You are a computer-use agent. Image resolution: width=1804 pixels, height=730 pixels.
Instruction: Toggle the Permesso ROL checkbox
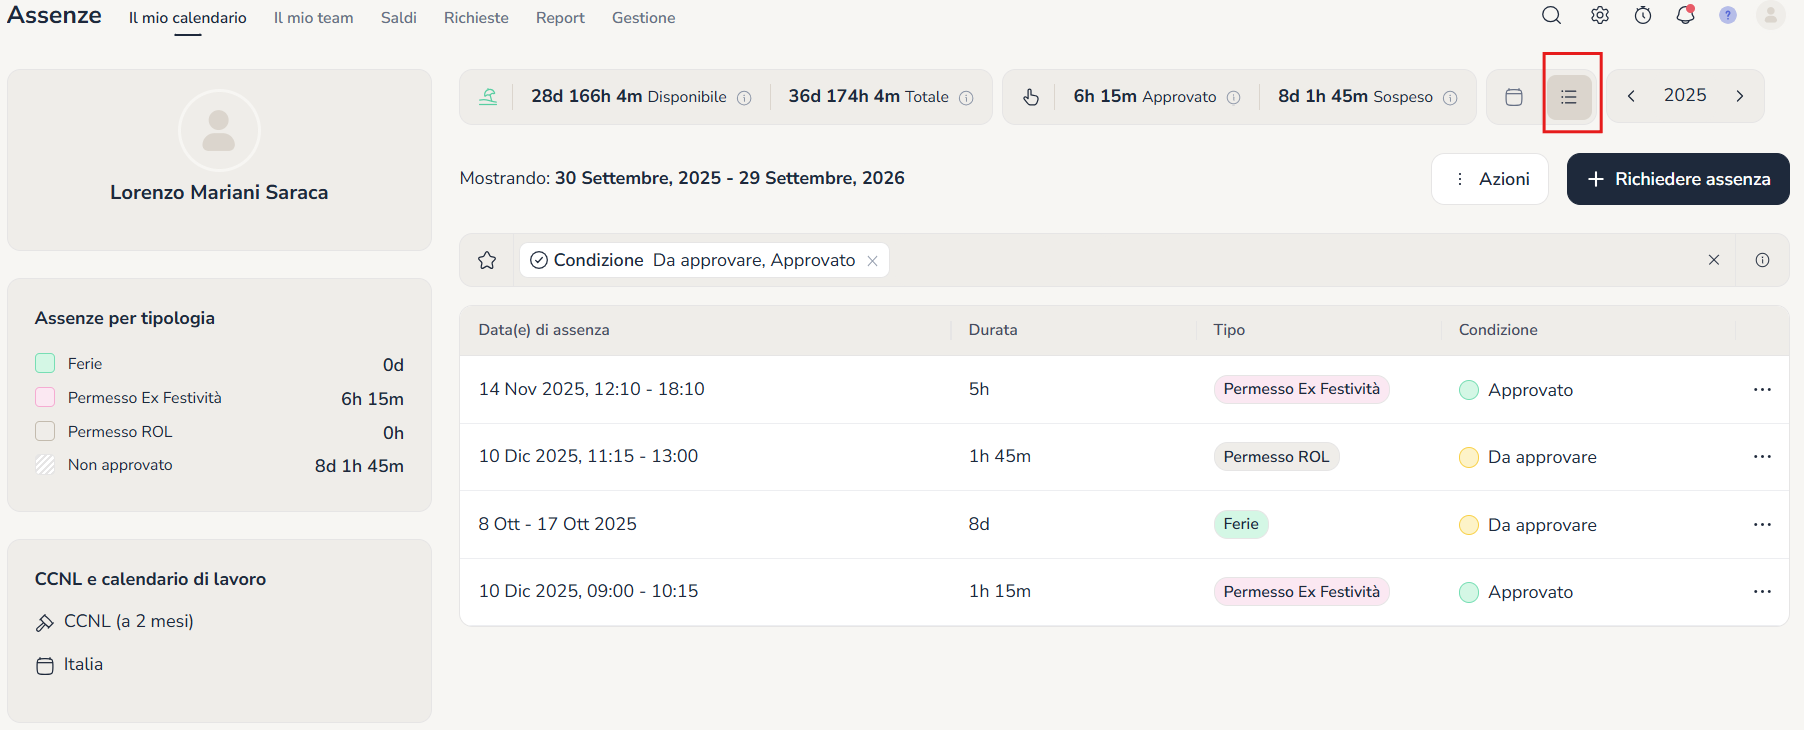[x=45, y=431]
